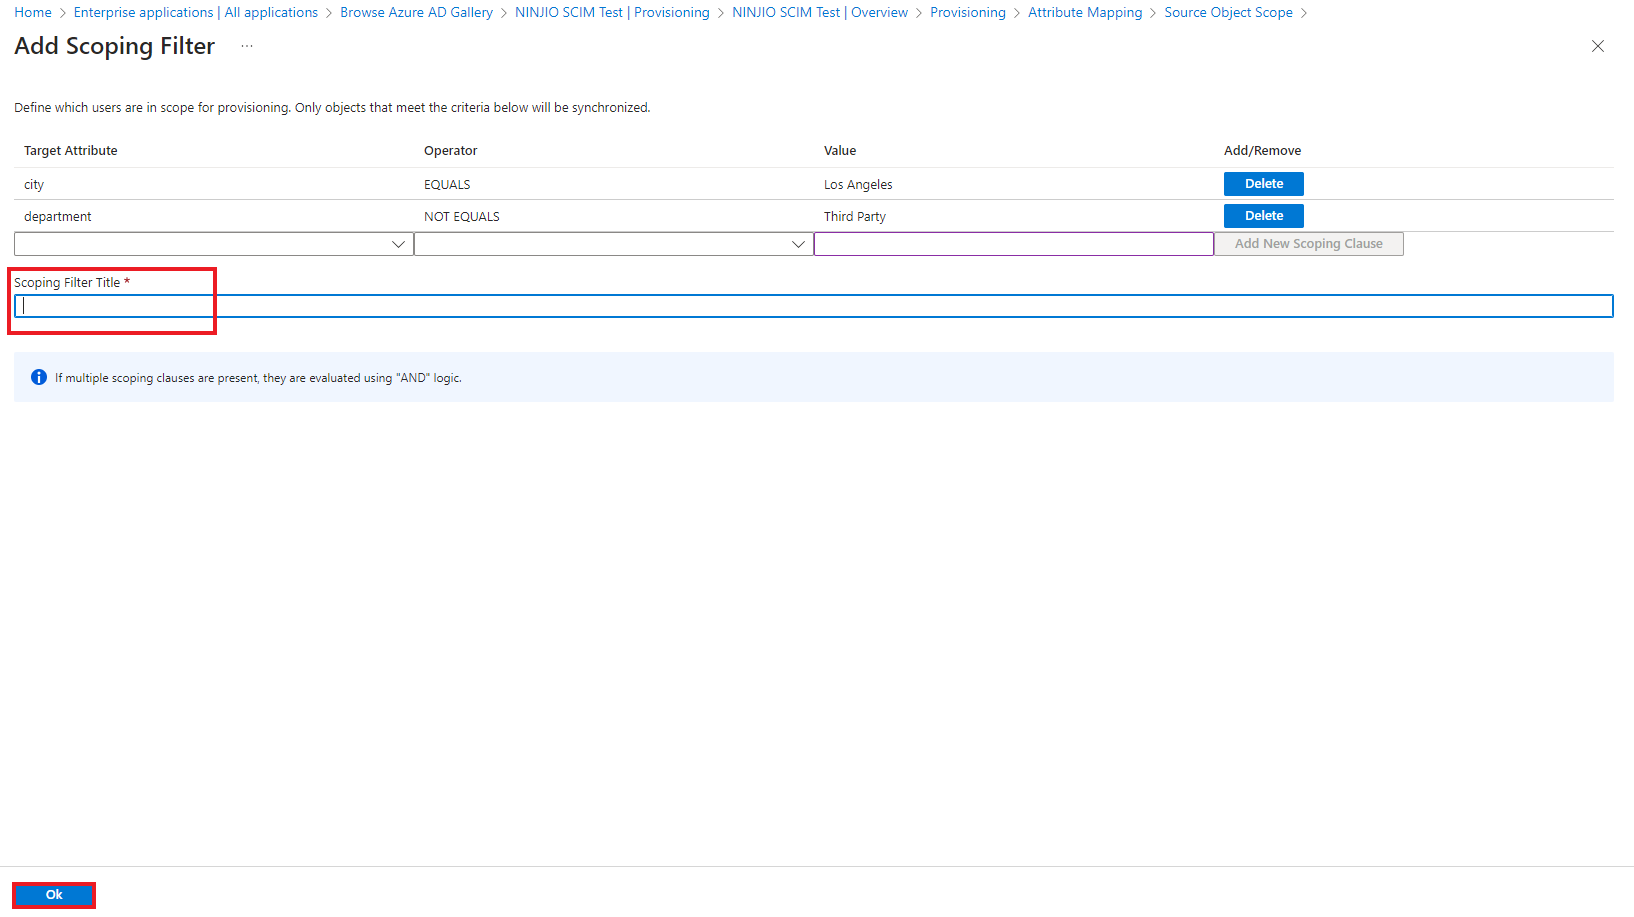Open NINJIO SCIM Test Provisioning breadcrumb
The height and width of the screenshot is (917, 1634).
coord(612,13)
